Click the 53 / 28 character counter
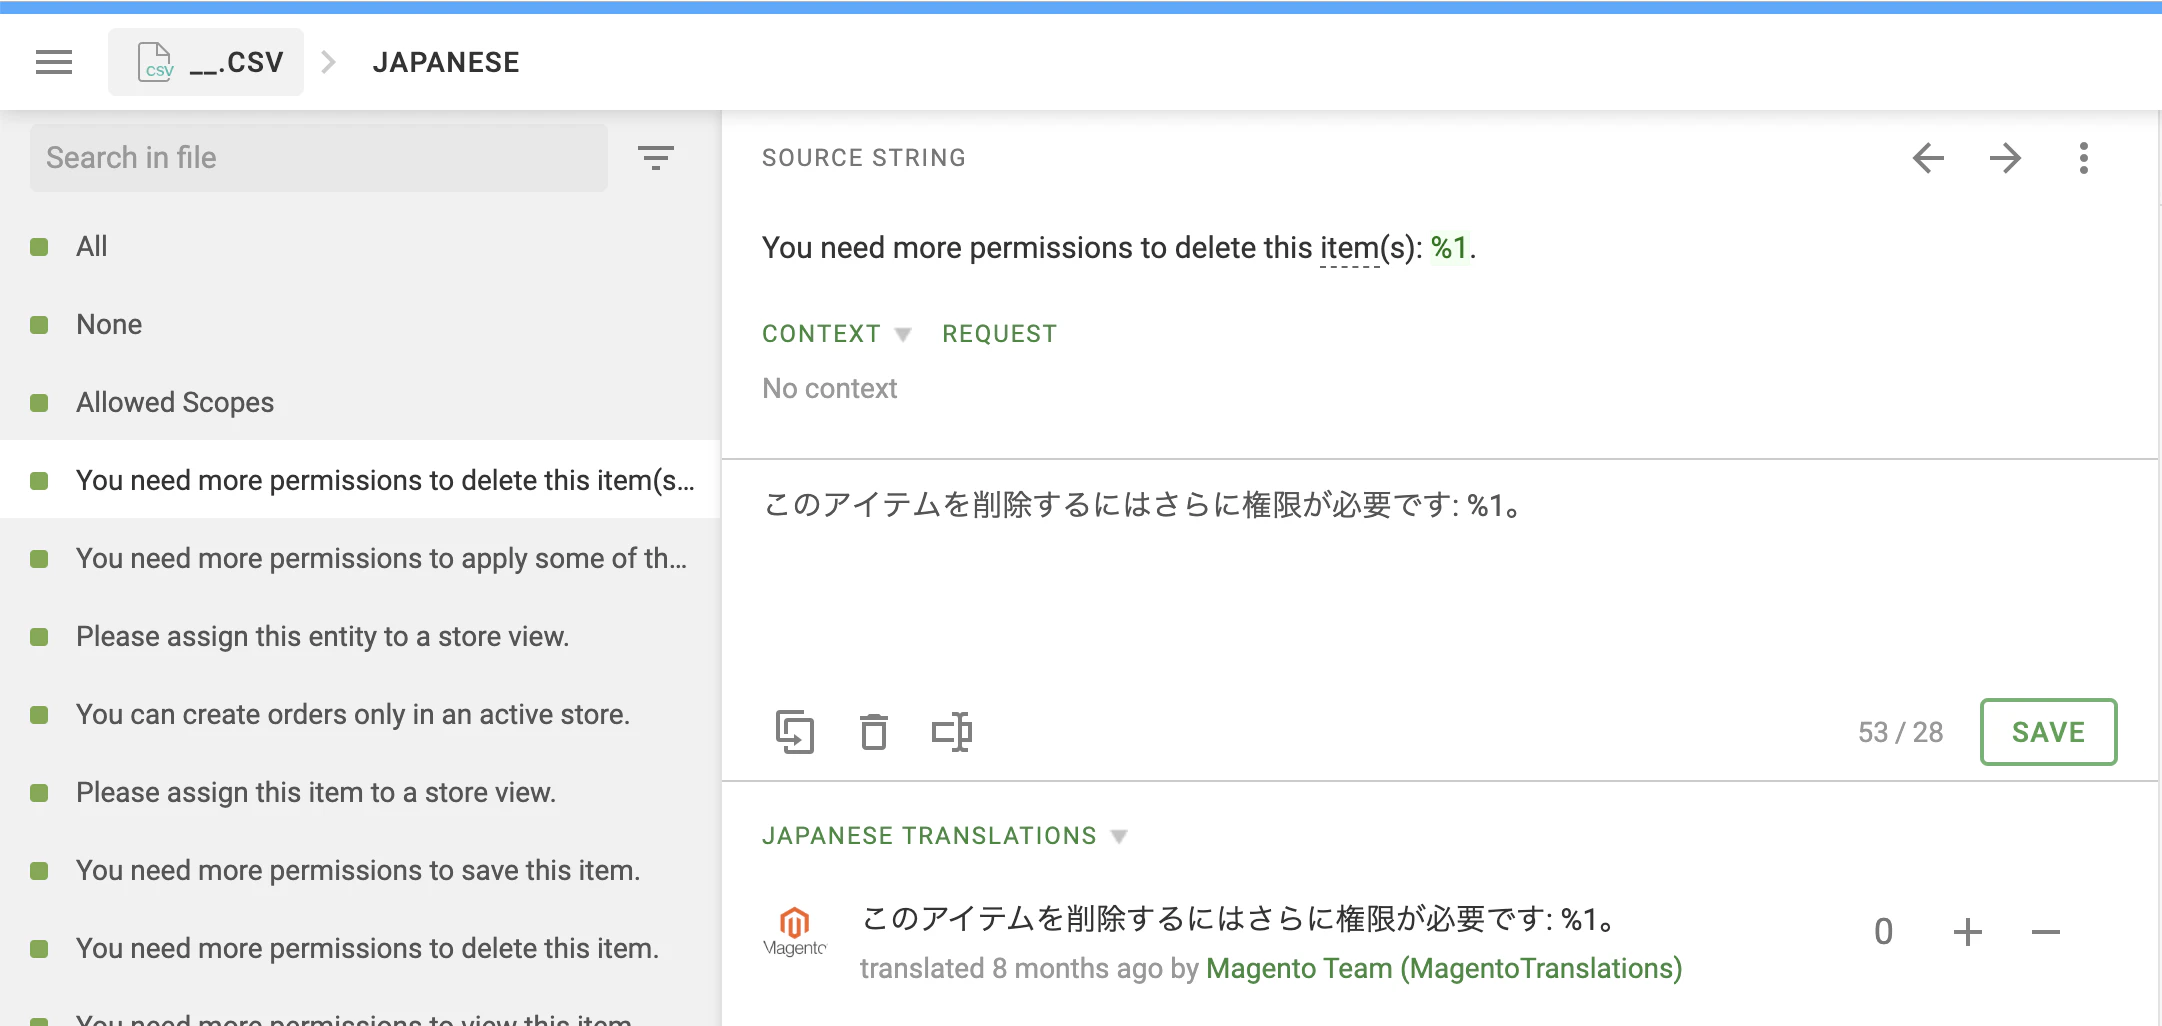The height and width of the screenshot is (1026, 2162). click(x=1900, y=732)
